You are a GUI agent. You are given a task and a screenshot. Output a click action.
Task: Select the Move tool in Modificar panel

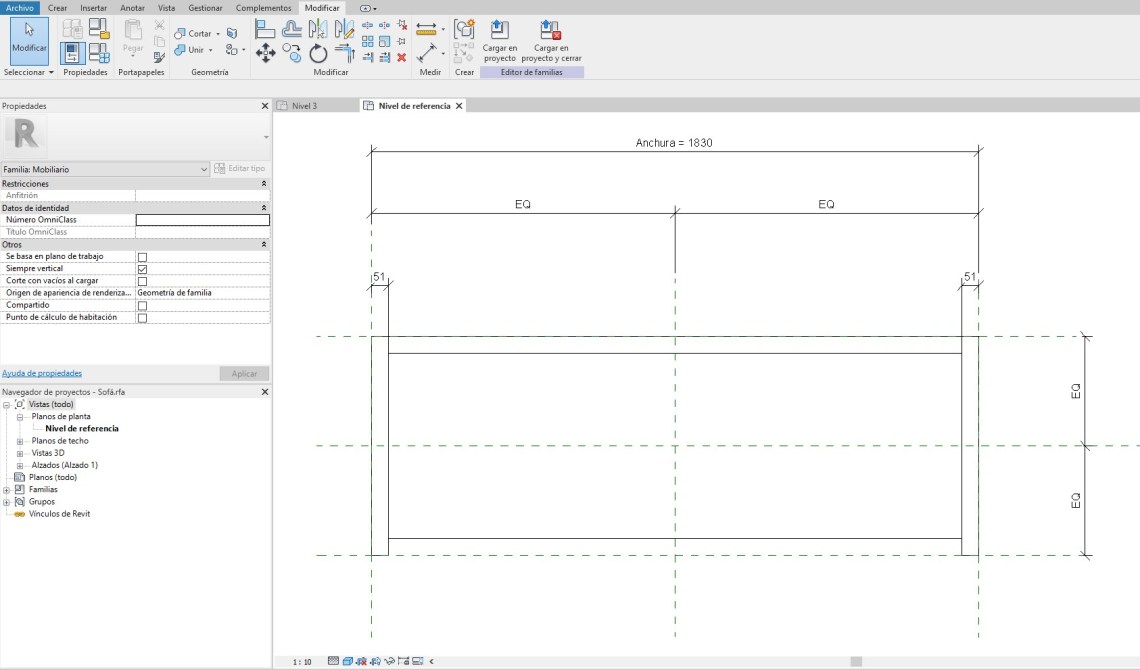(x=266, y=53)
